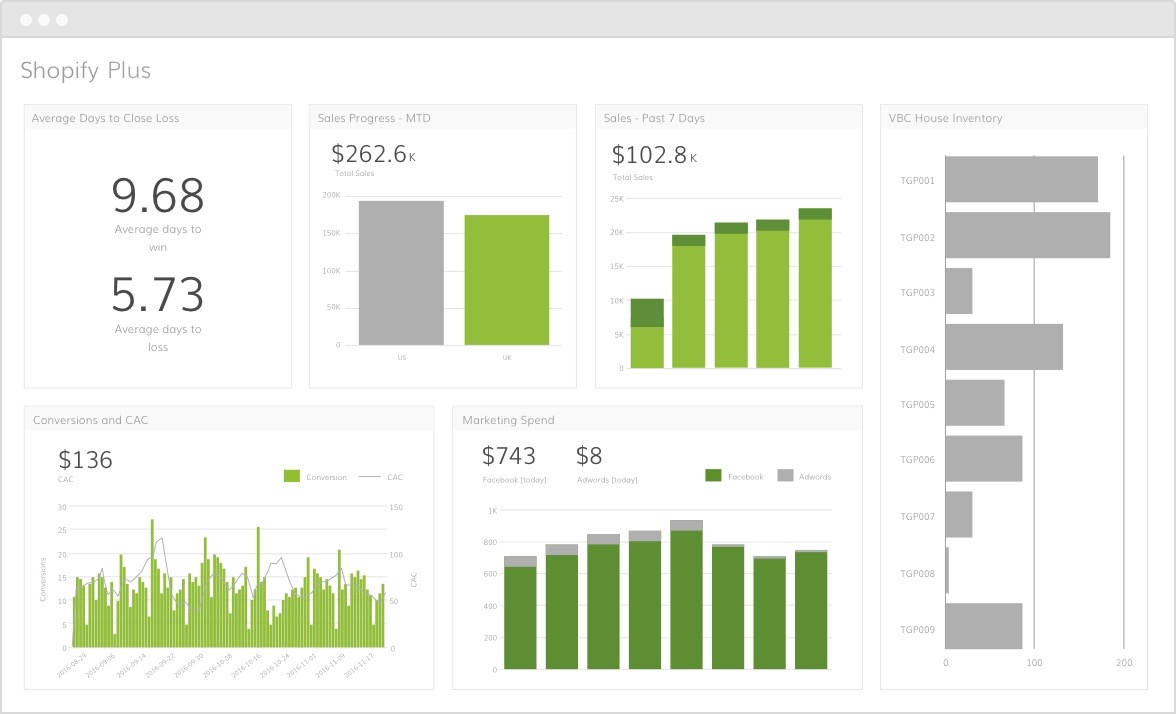Toggle the Facebook legend swatch
1176x714 pixels.
pyautogui.click(x=712, y=475)
